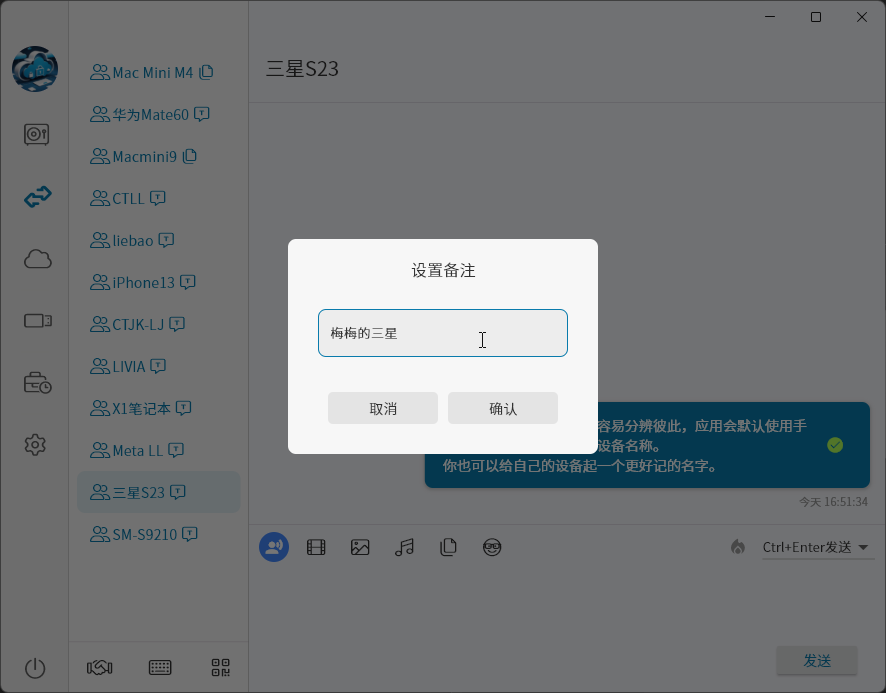Click 取消 to cancel the remark dialog

[x=382, y=408]
